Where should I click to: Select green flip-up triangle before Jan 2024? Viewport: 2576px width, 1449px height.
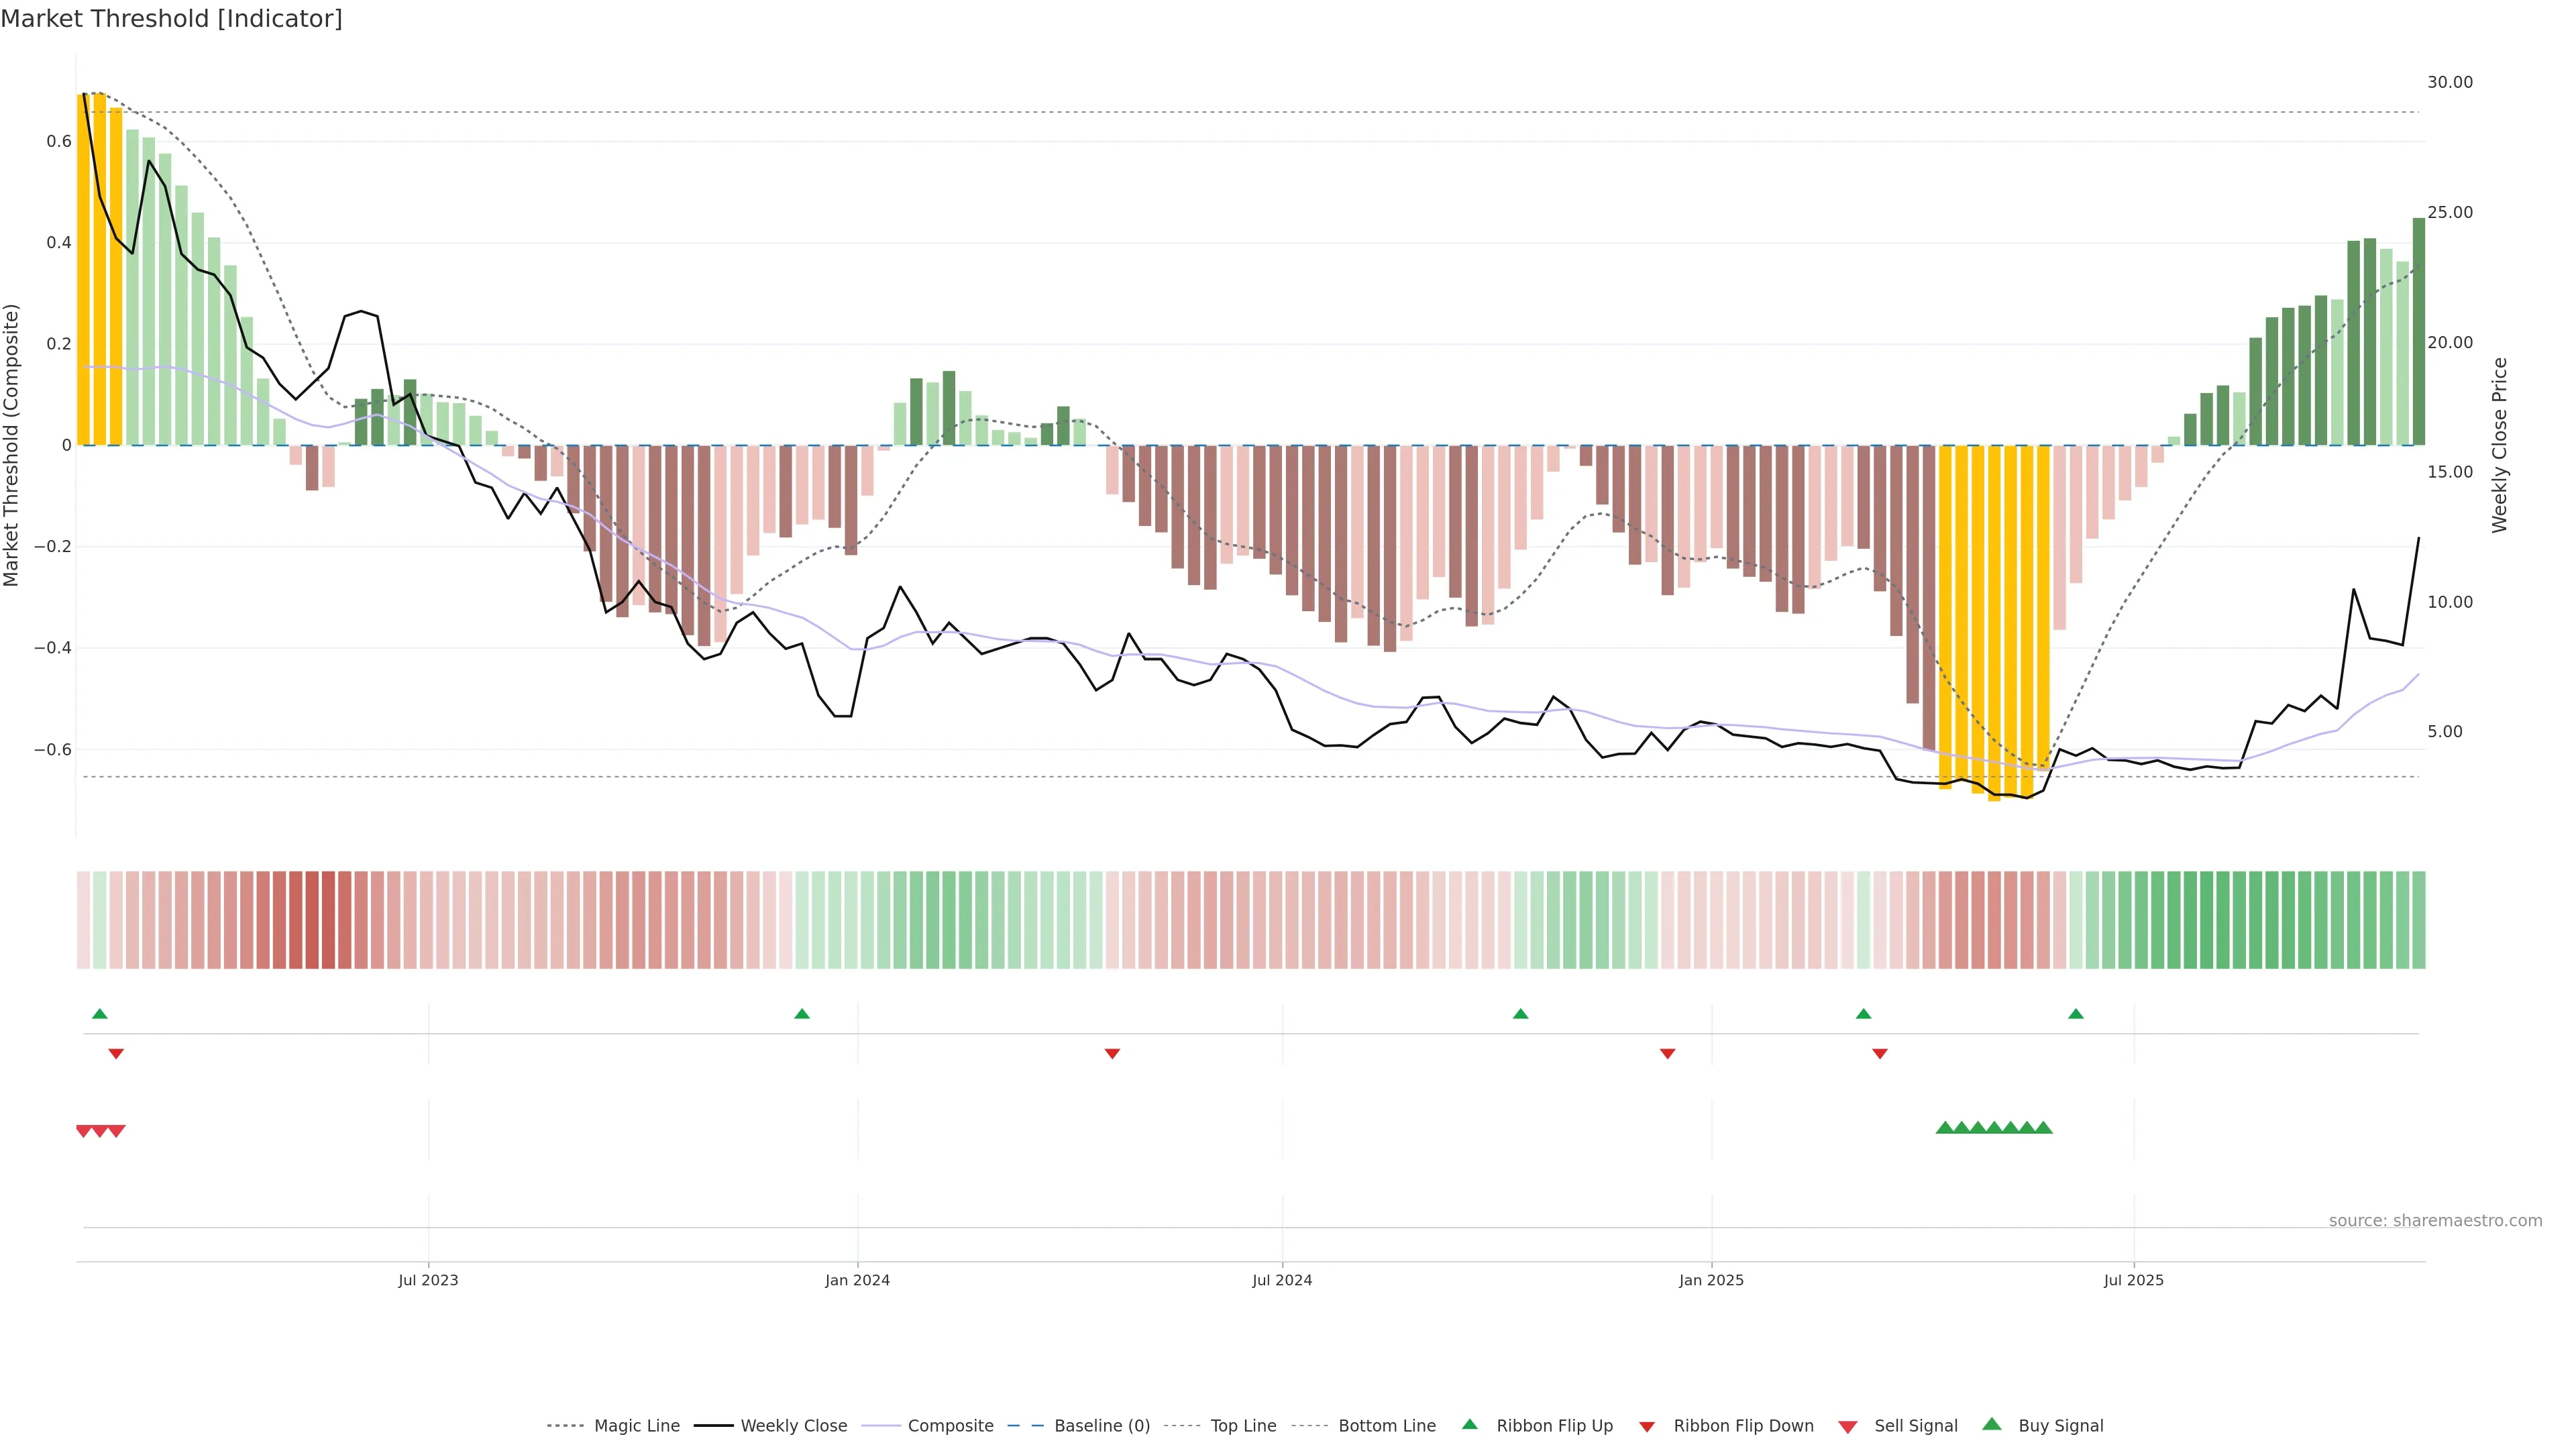(802, 1014)
